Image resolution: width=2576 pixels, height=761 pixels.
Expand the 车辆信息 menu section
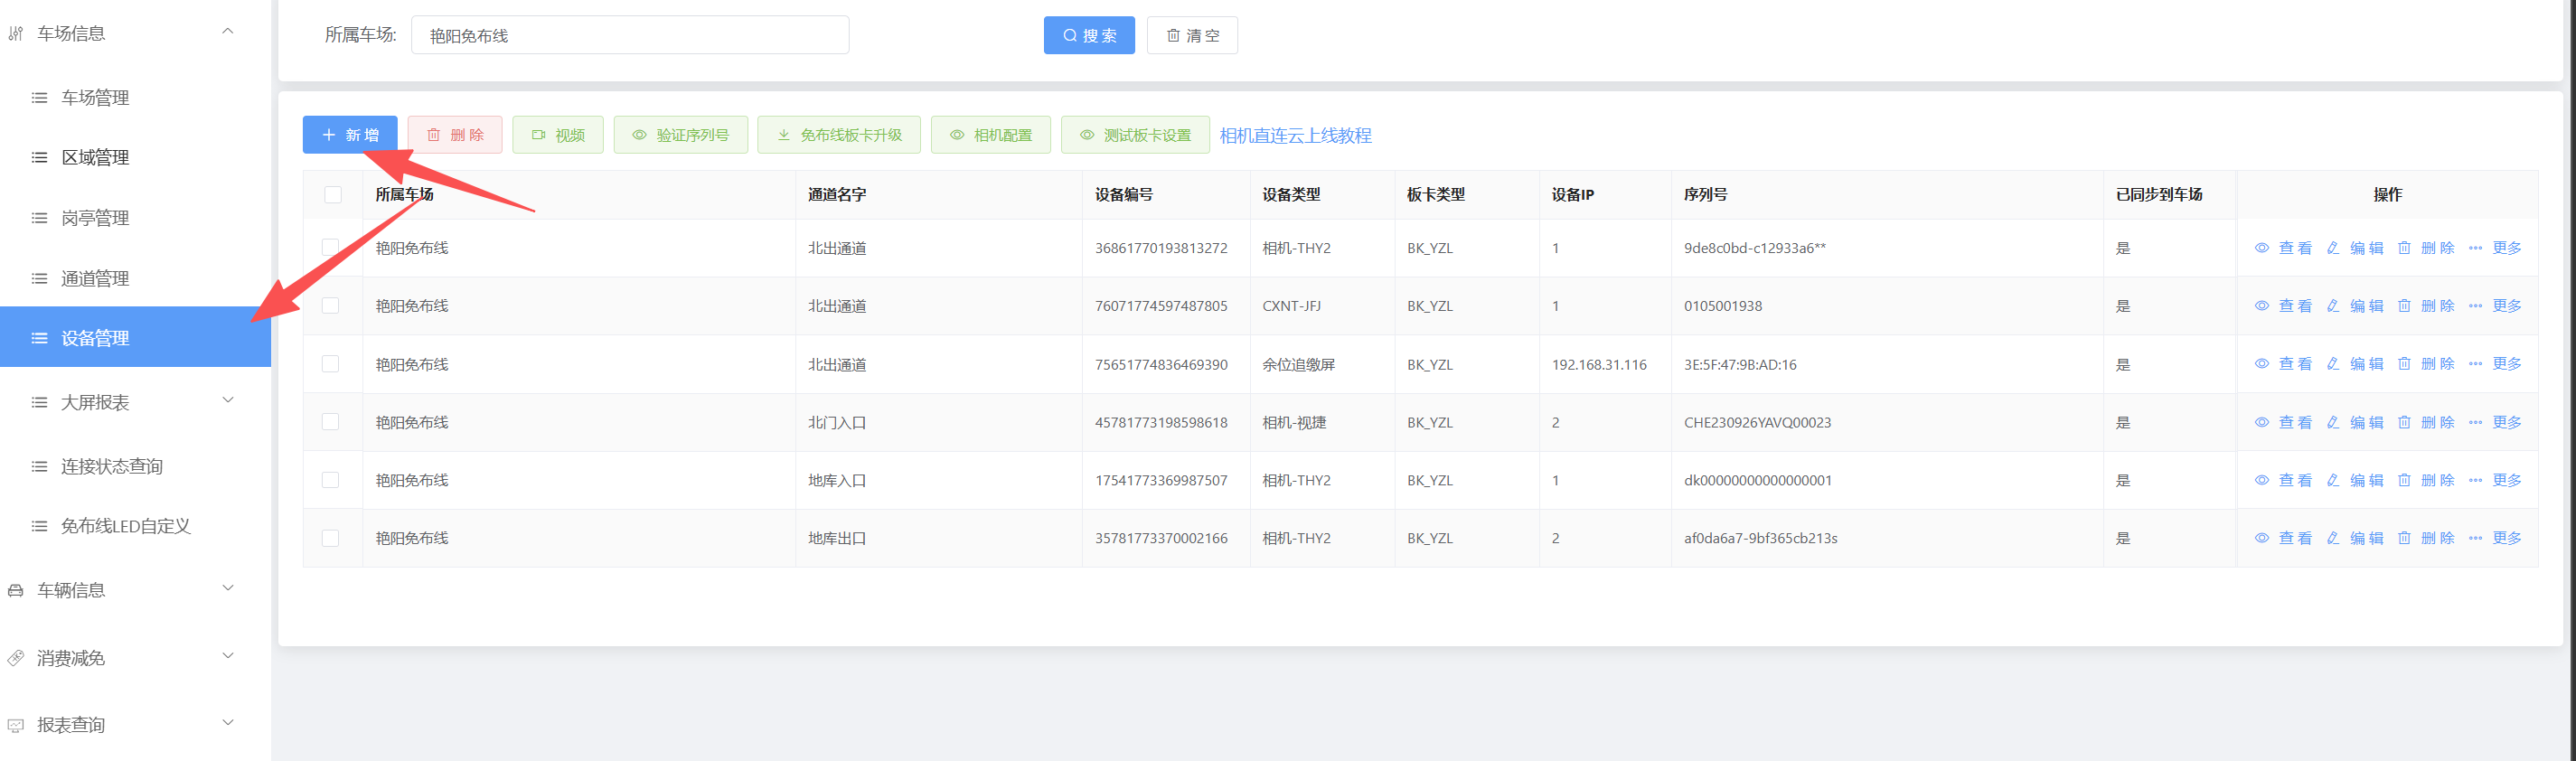pyautogui.click(x=135, y=590)
